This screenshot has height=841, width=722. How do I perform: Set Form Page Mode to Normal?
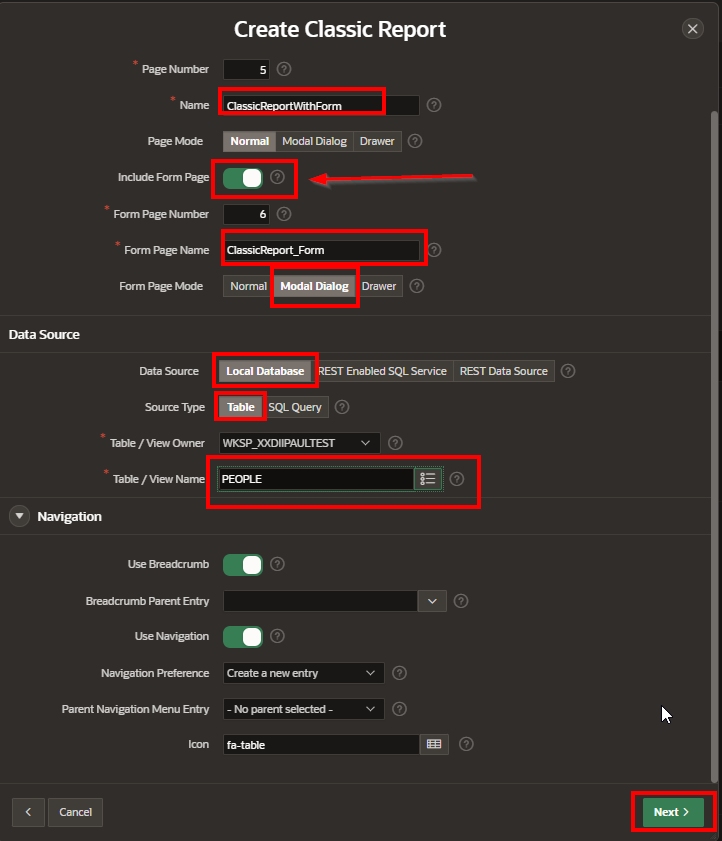(248, 286)
